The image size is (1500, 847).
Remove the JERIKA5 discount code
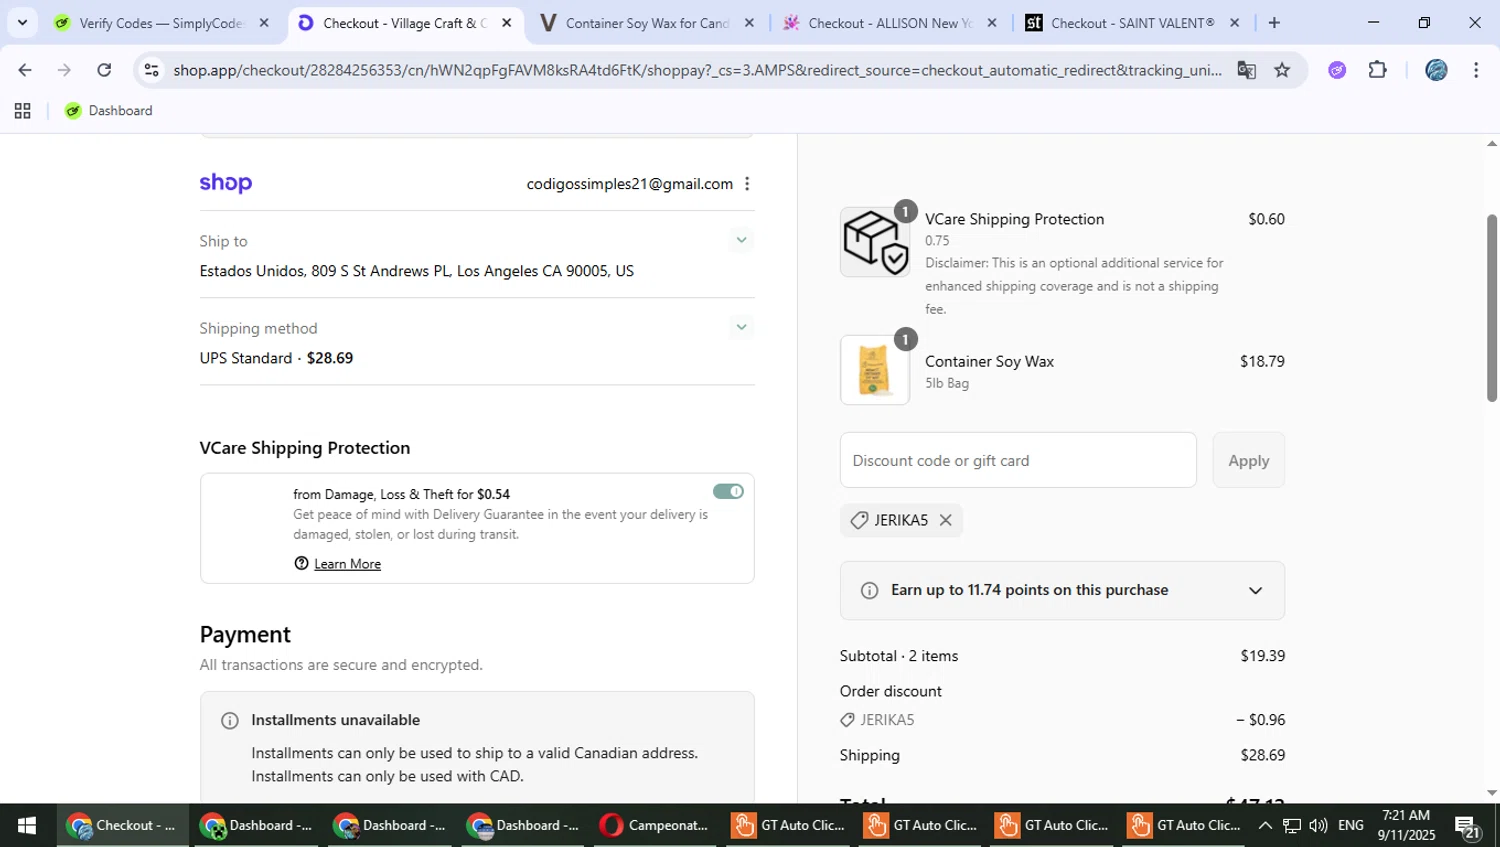click(x=945, y=520)
